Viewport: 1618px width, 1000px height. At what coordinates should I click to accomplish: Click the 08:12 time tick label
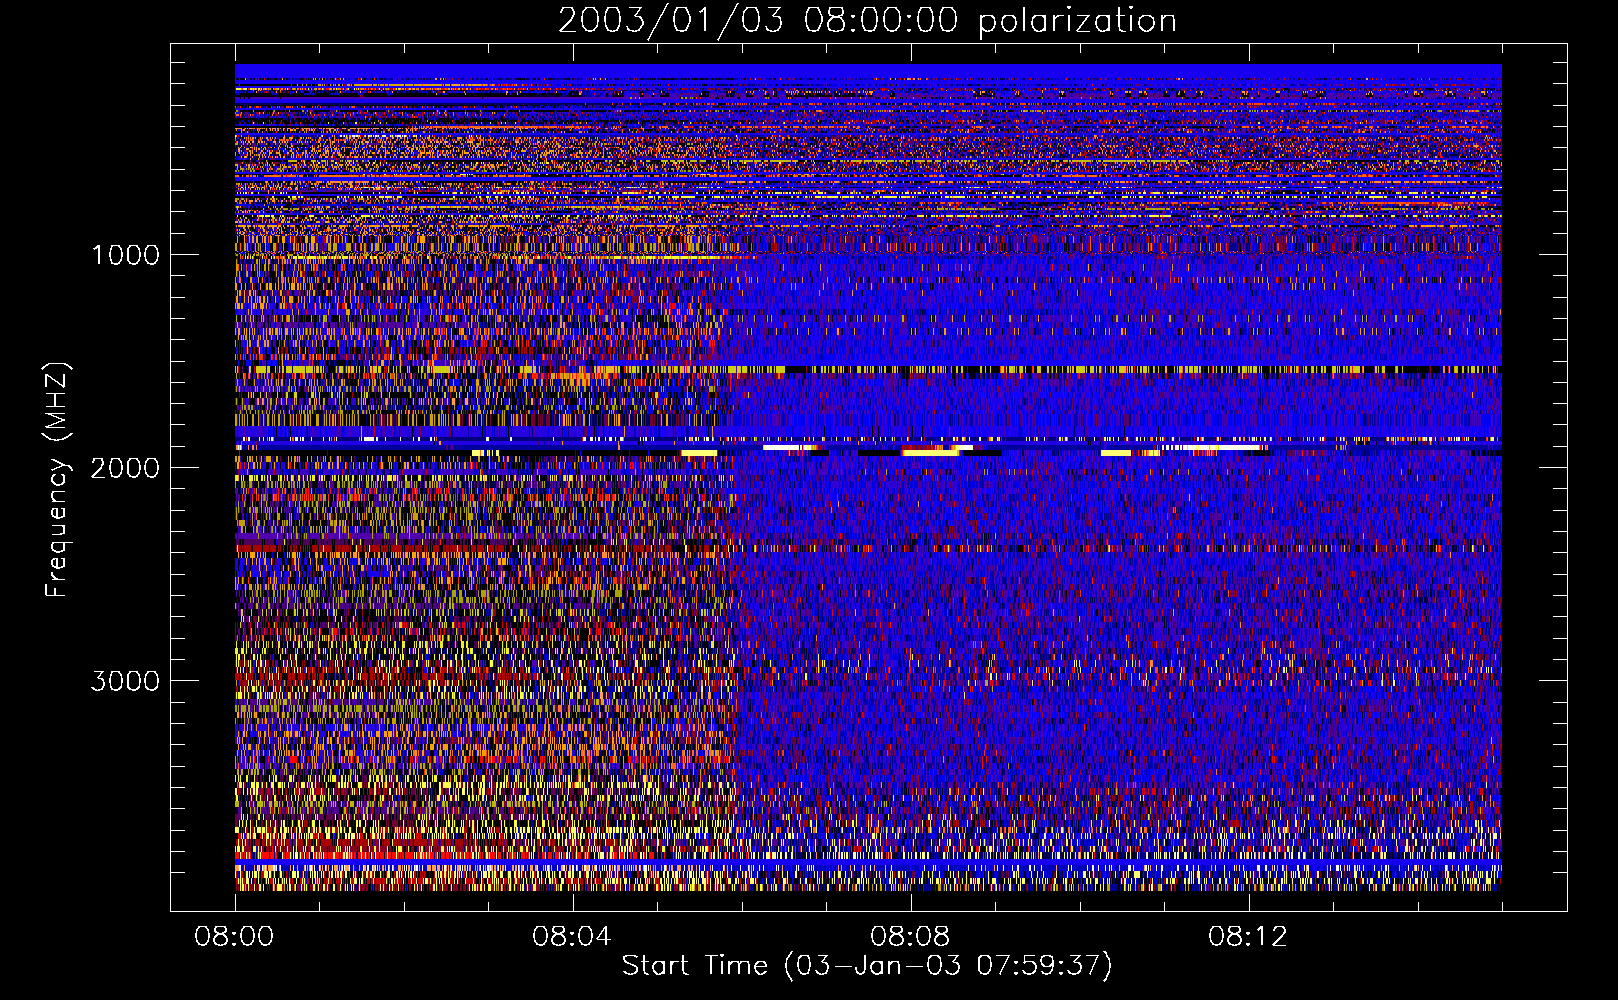(x=1248, y=937)
